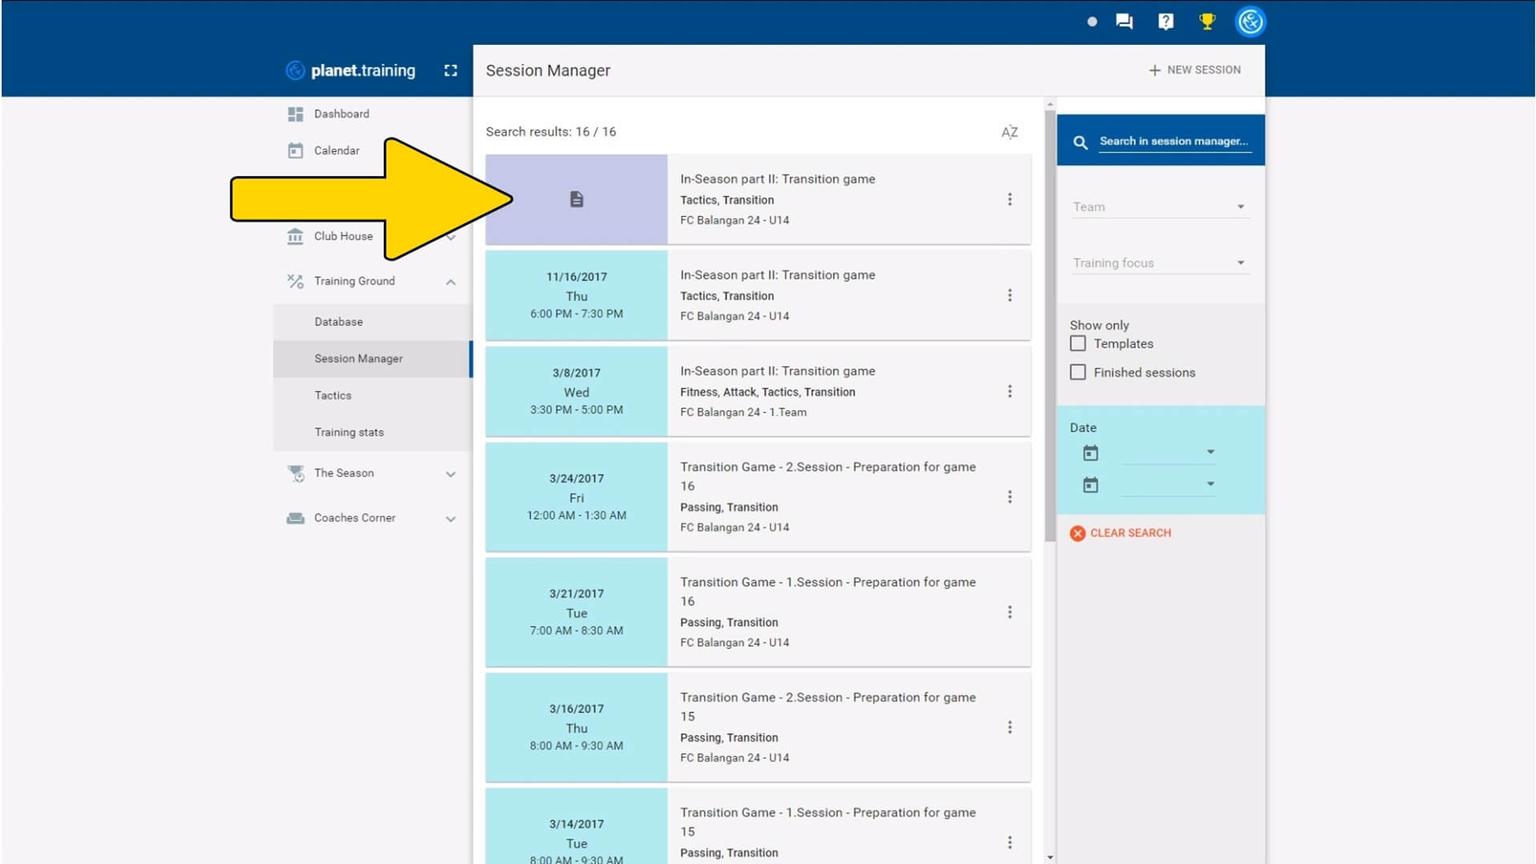Screen dimensions: 1536x864
Task: Open Training stats in sidebar
Action: 349,432
